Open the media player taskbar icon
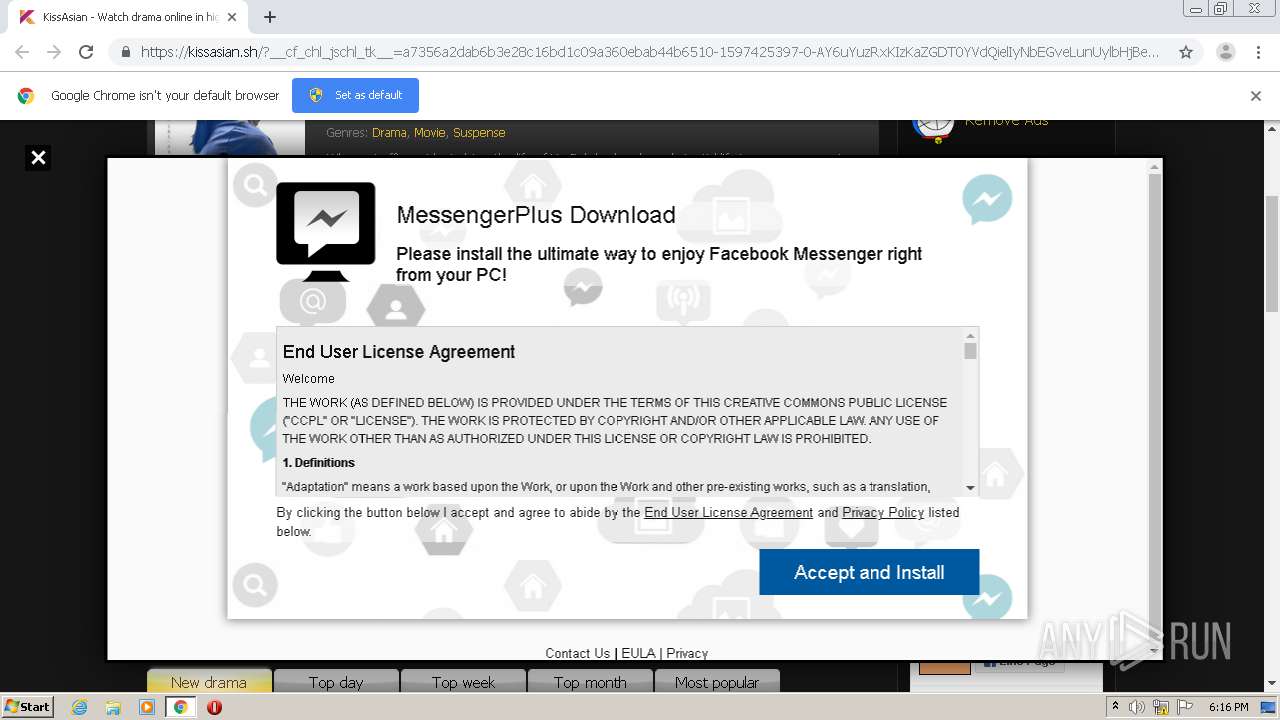This screenshot has height=720, width=1280. point(147,707)
